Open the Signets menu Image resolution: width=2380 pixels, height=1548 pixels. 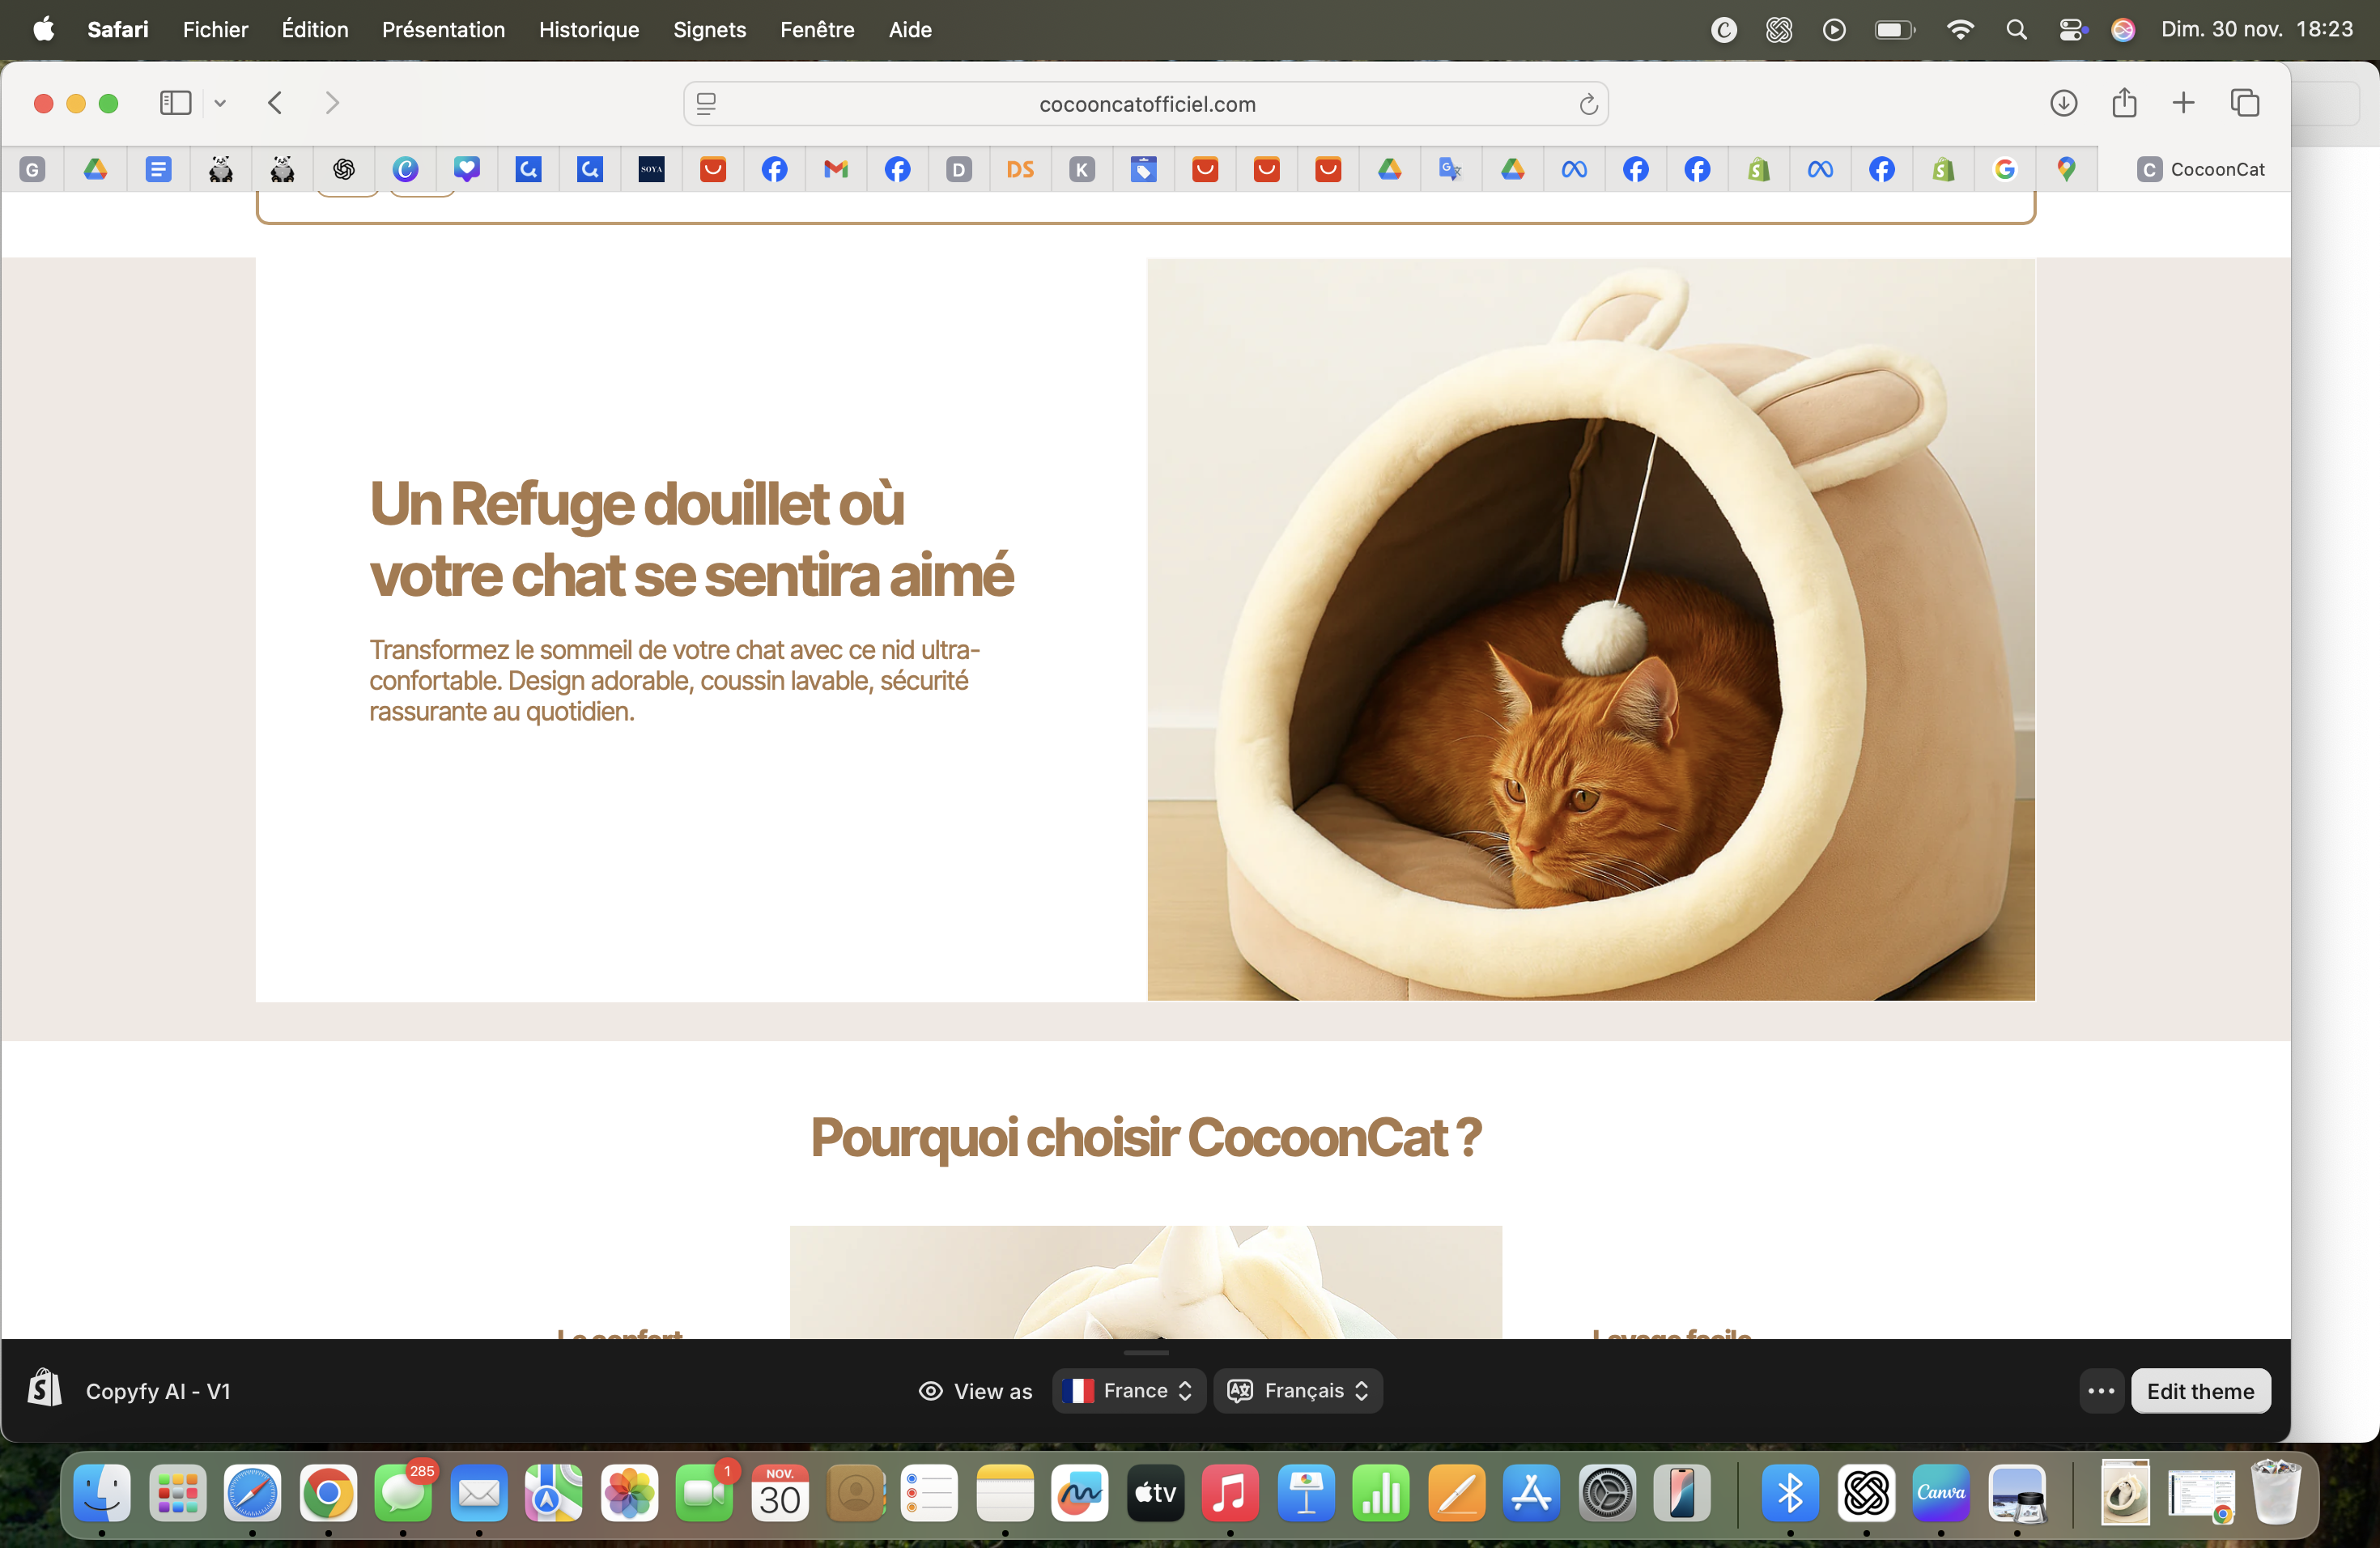[710, 30]
